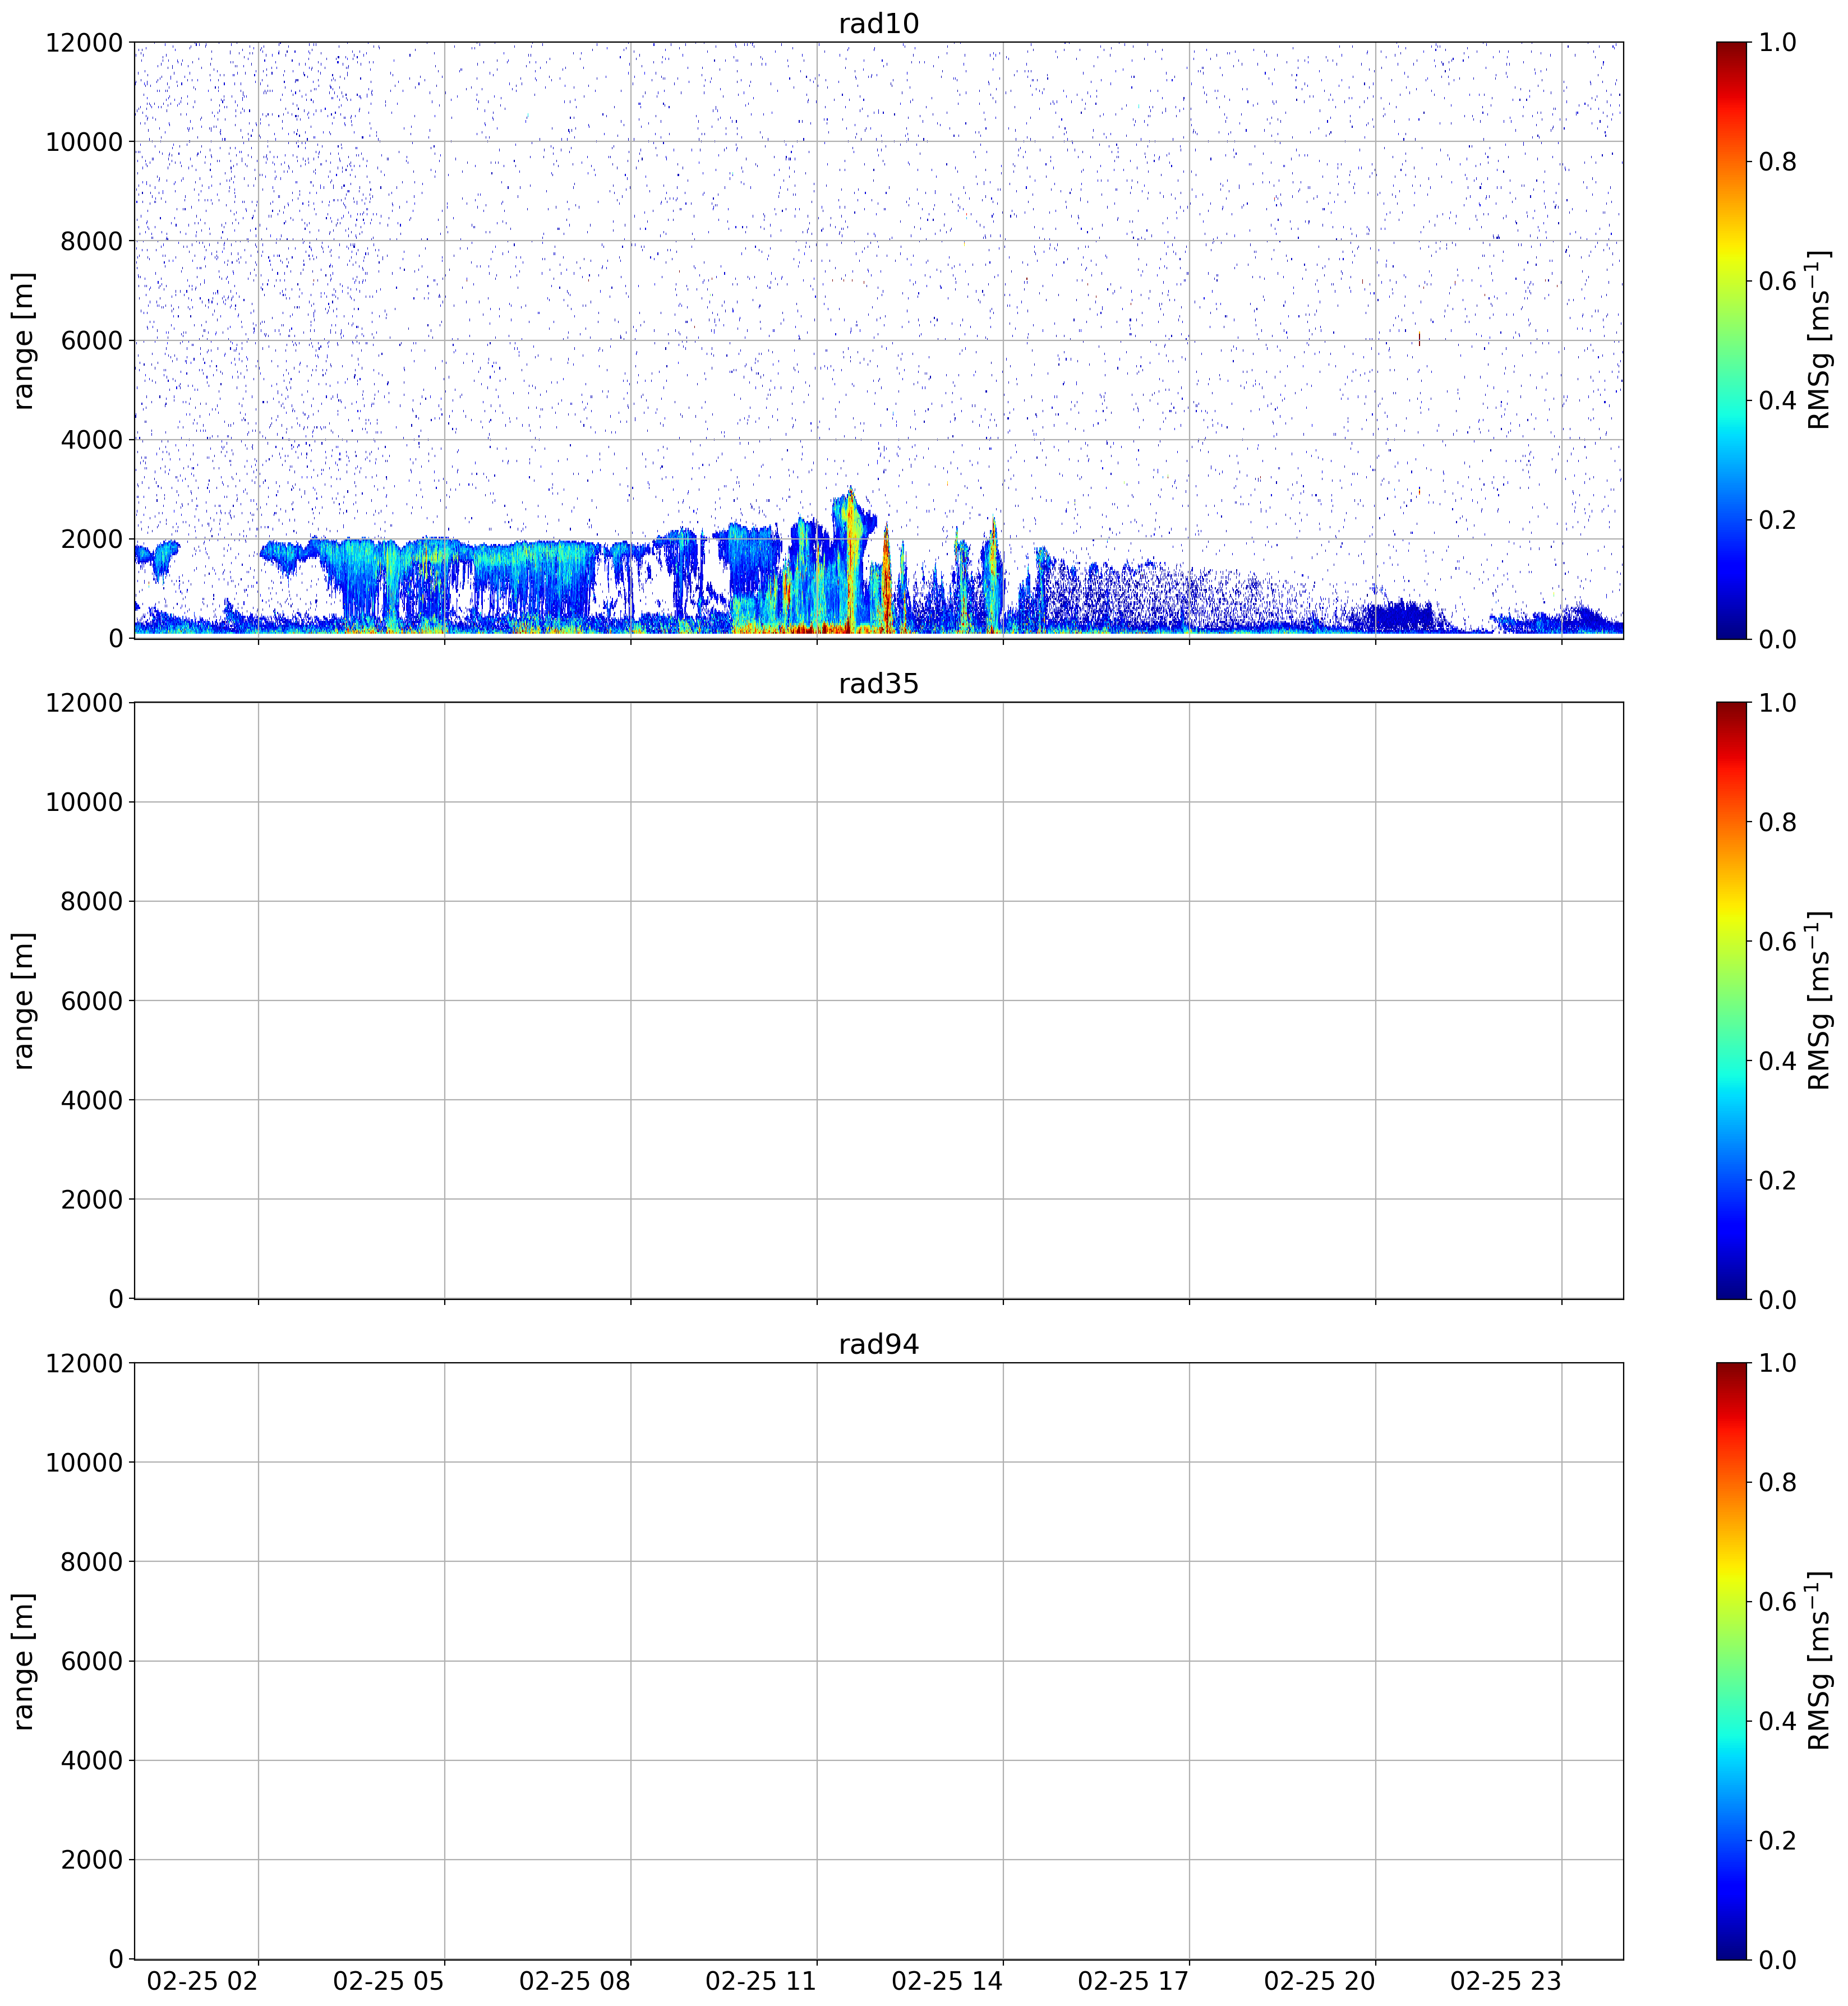Click the rad10 colorbar gradient

point(1731,340)
